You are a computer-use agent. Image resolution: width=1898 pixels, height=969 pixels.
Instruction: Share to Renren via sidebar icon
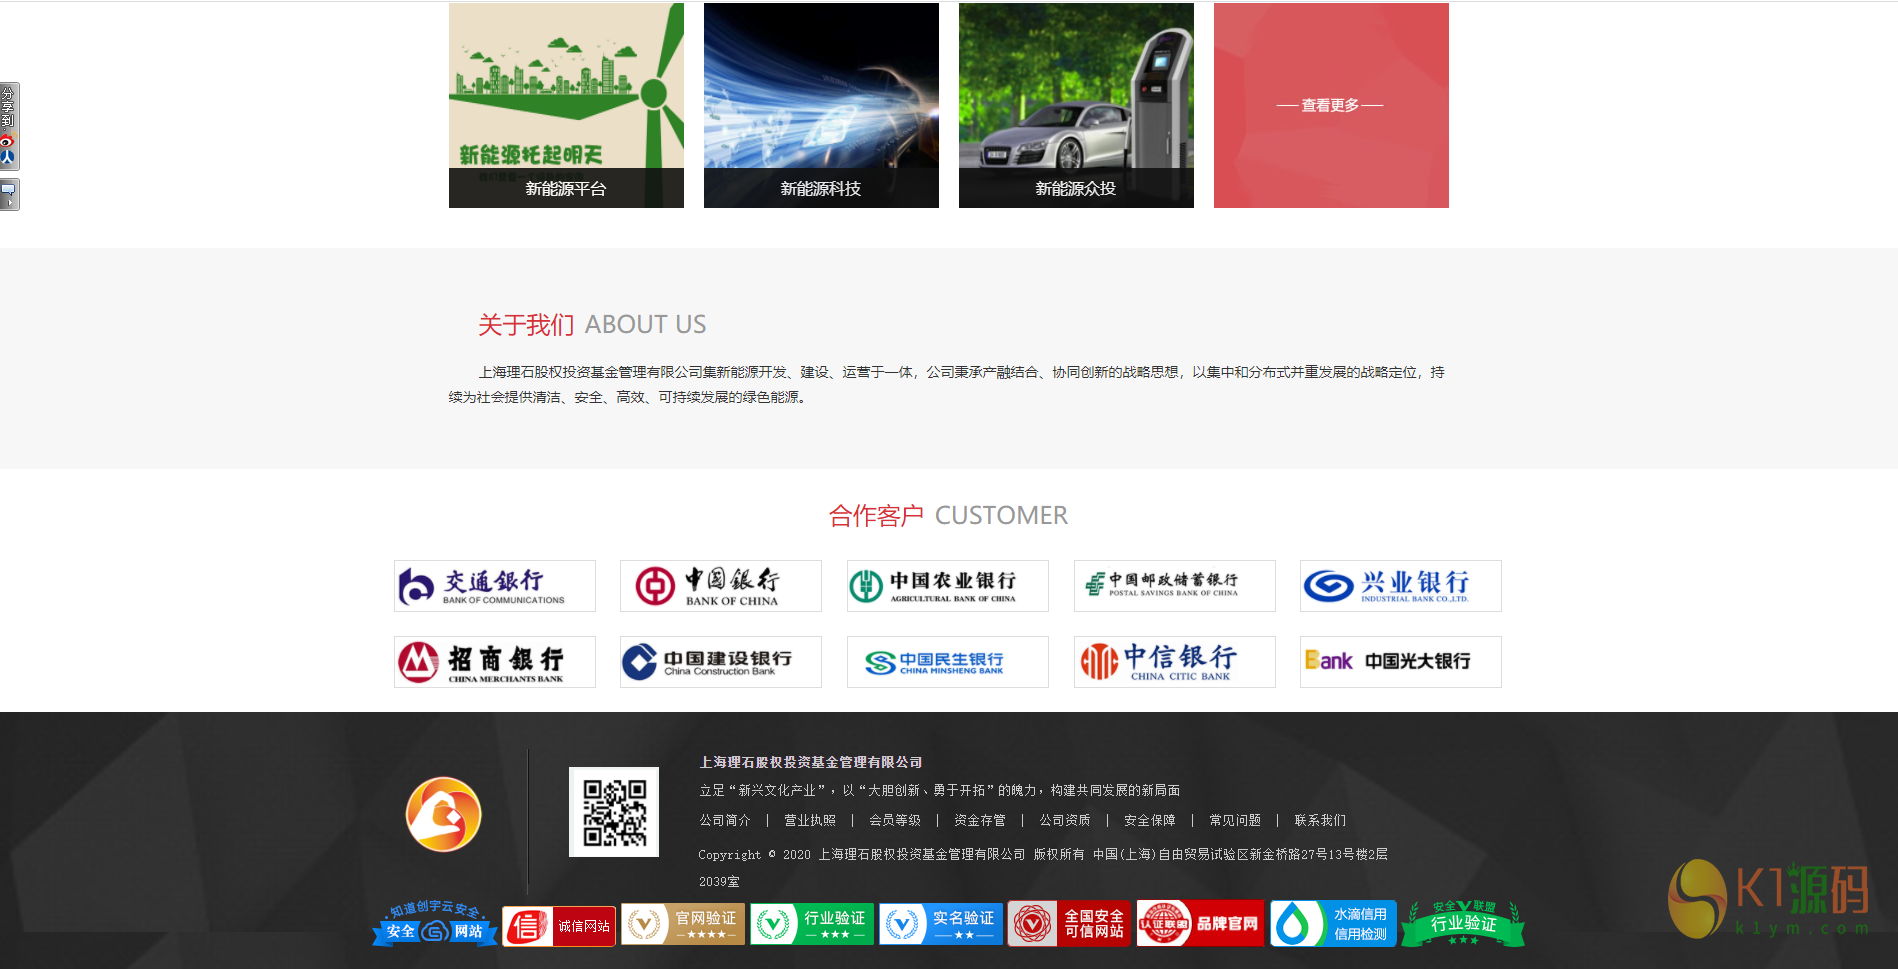coord(7,157)
